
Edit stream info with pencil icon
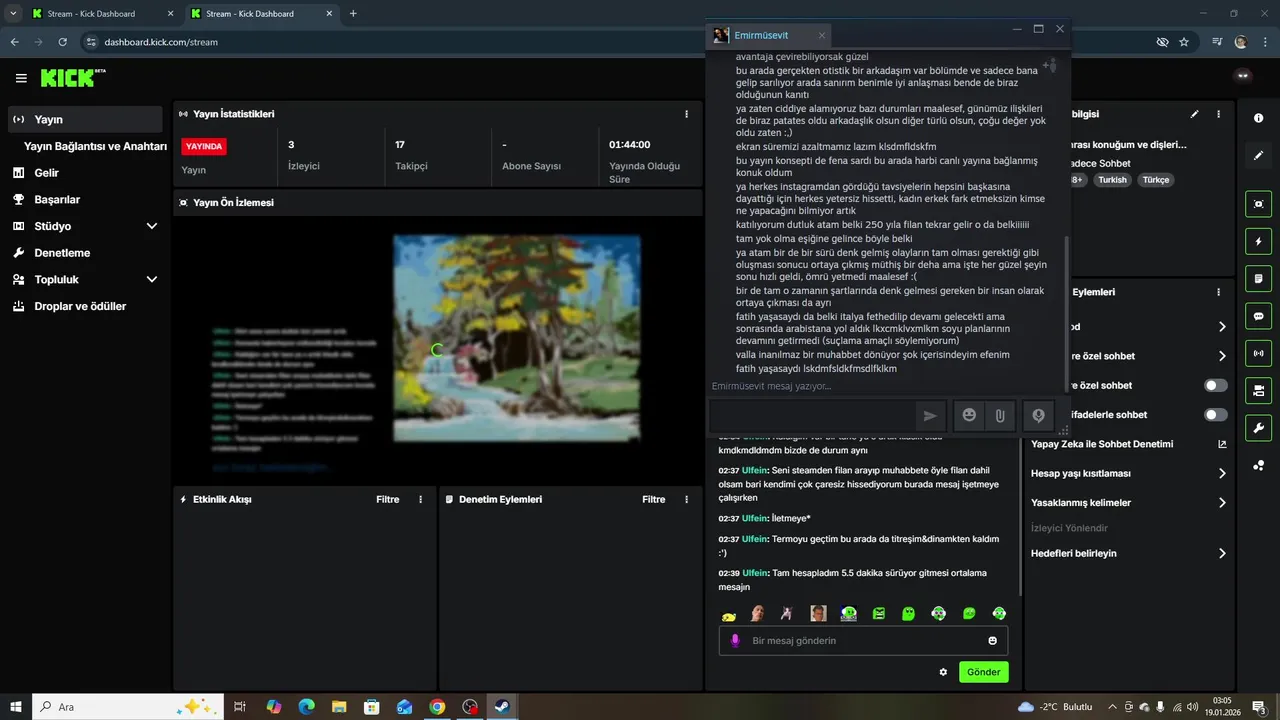[1194, 114]
